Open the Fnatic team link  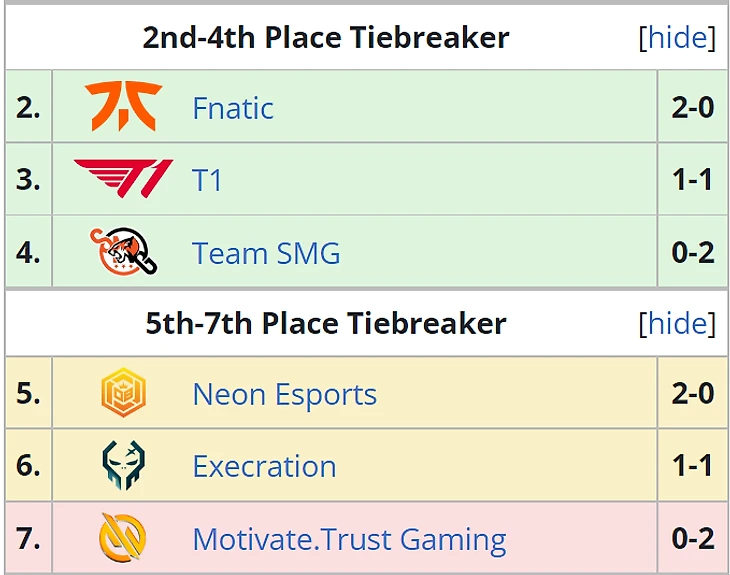click(232, 108)
